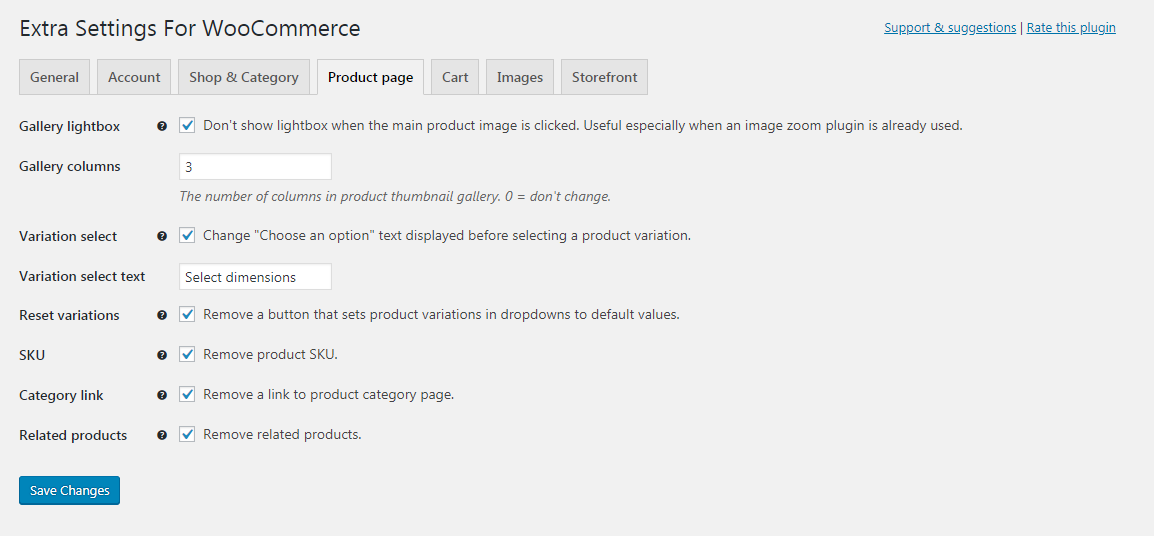The image size is (1154, 536).
Task: Untick the Remove related products checkbox
Action: click(x=187, y=434)
